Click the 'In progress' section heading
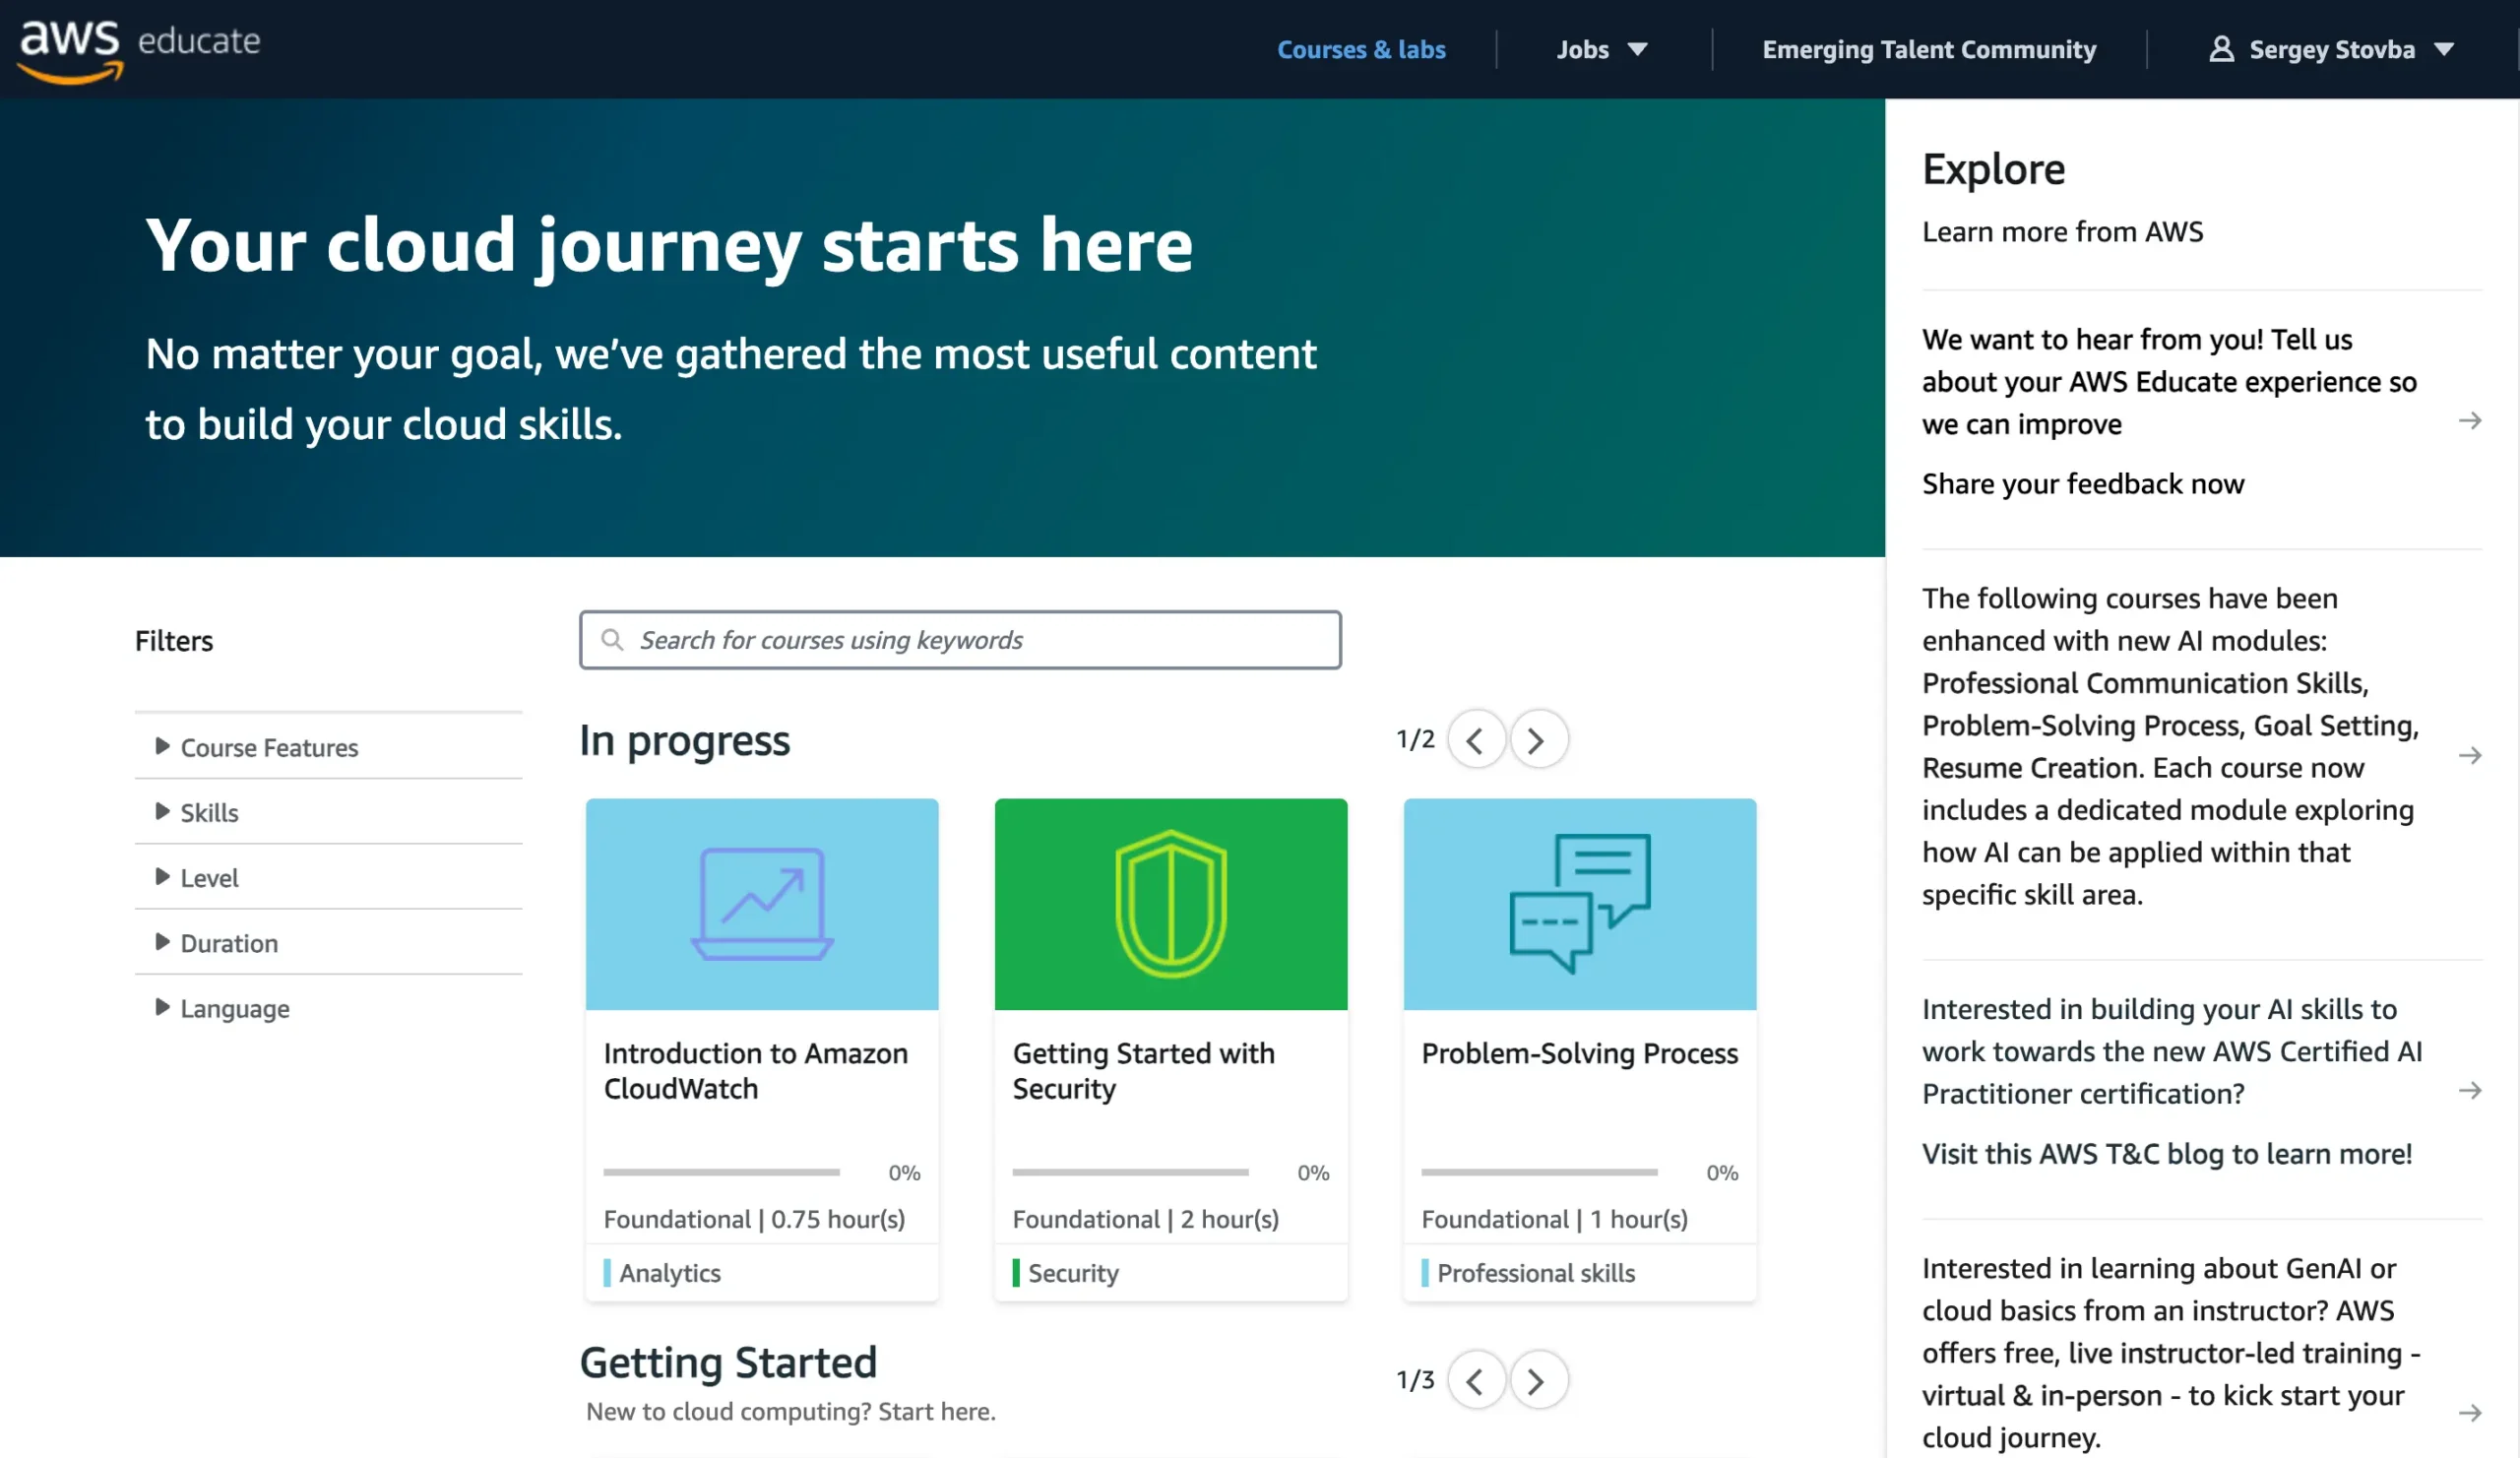The image size is (2520, 1458). [685, 741]
